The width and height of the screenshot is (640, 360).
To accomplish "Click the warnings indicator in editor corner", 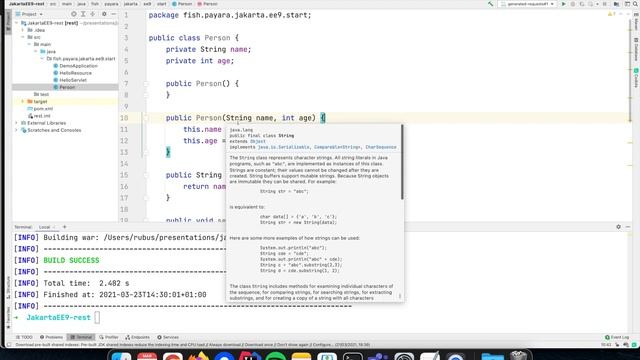I will tap(611, 14).
